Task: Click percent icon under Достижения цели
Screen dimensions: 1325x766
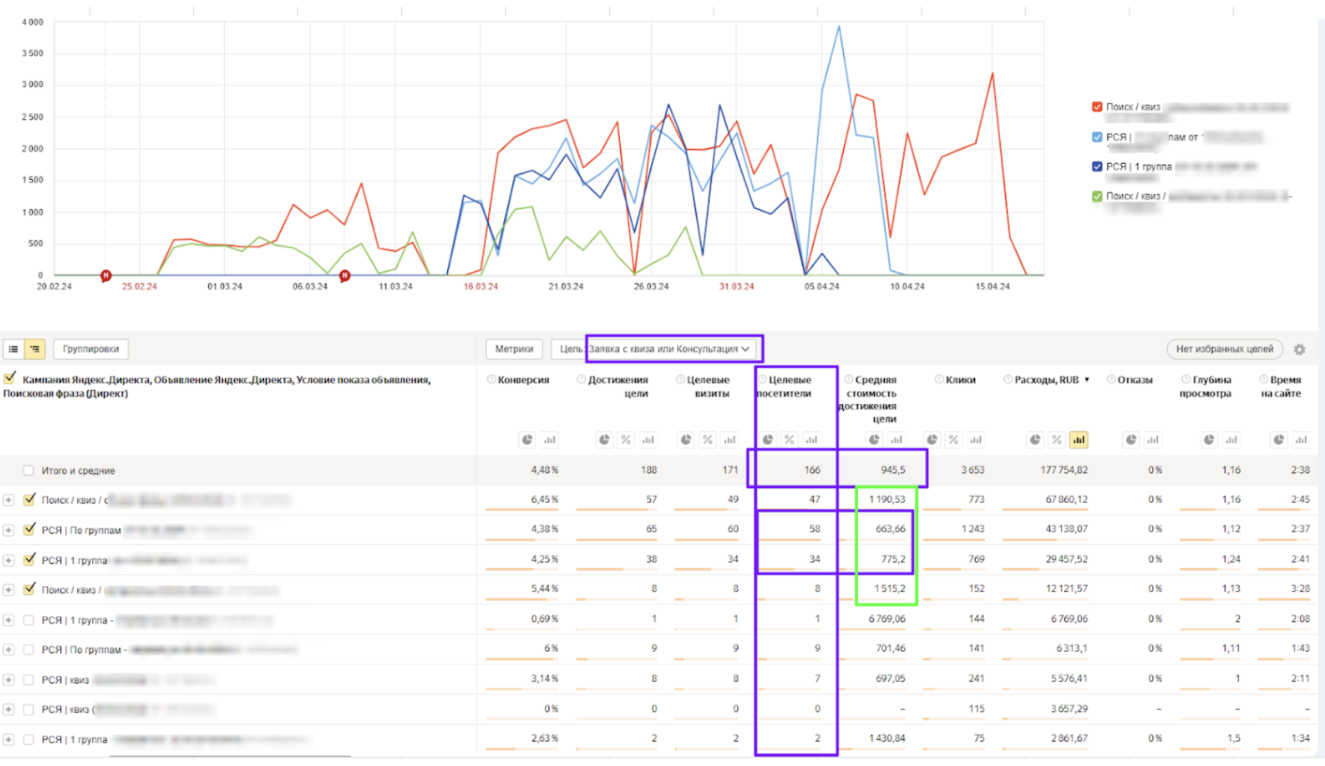Action: click(626, 440)
